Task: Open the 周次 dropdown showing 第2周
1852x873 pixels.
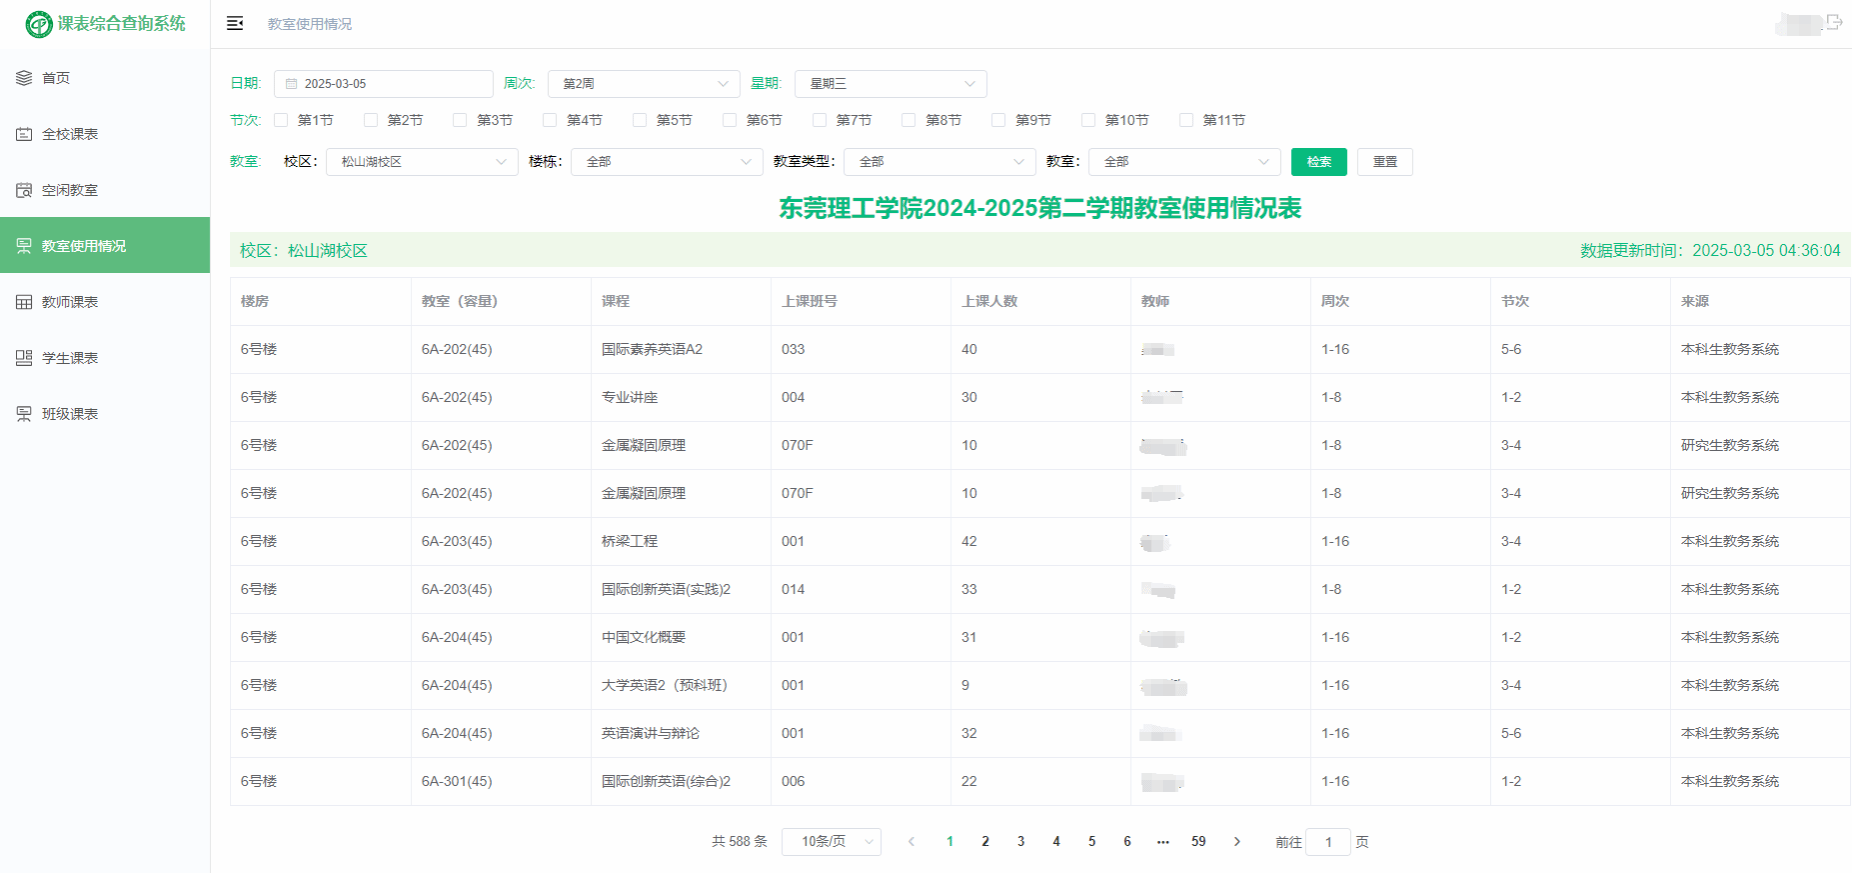Action: (x=644, y=84)
